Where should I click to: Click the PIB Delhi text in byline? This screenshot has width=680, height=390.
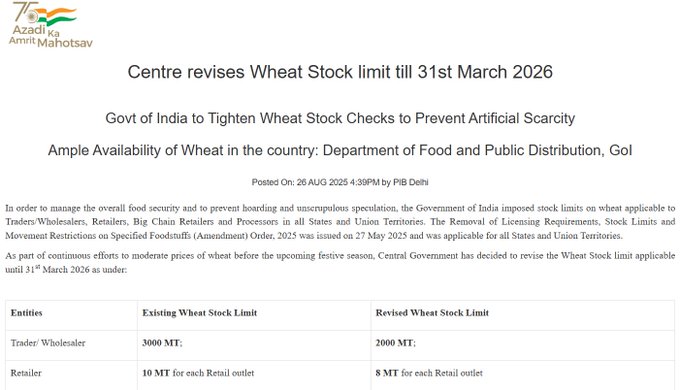click(411, 182)
